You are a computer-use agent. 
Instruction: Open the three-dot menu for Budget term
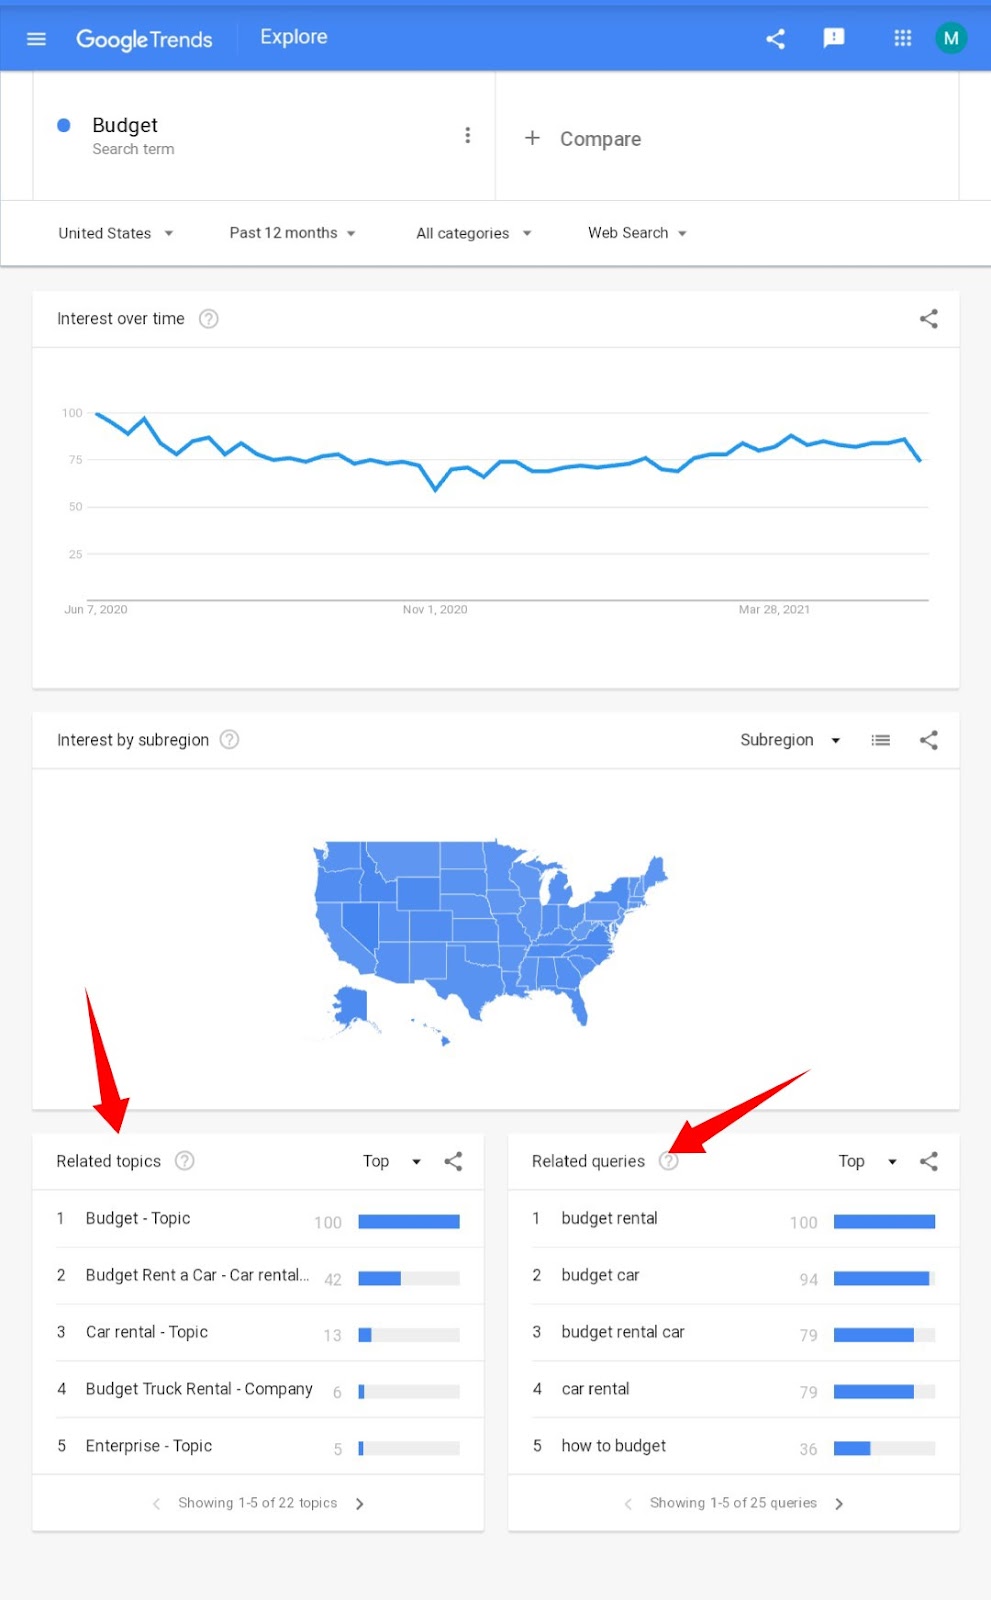467,136
